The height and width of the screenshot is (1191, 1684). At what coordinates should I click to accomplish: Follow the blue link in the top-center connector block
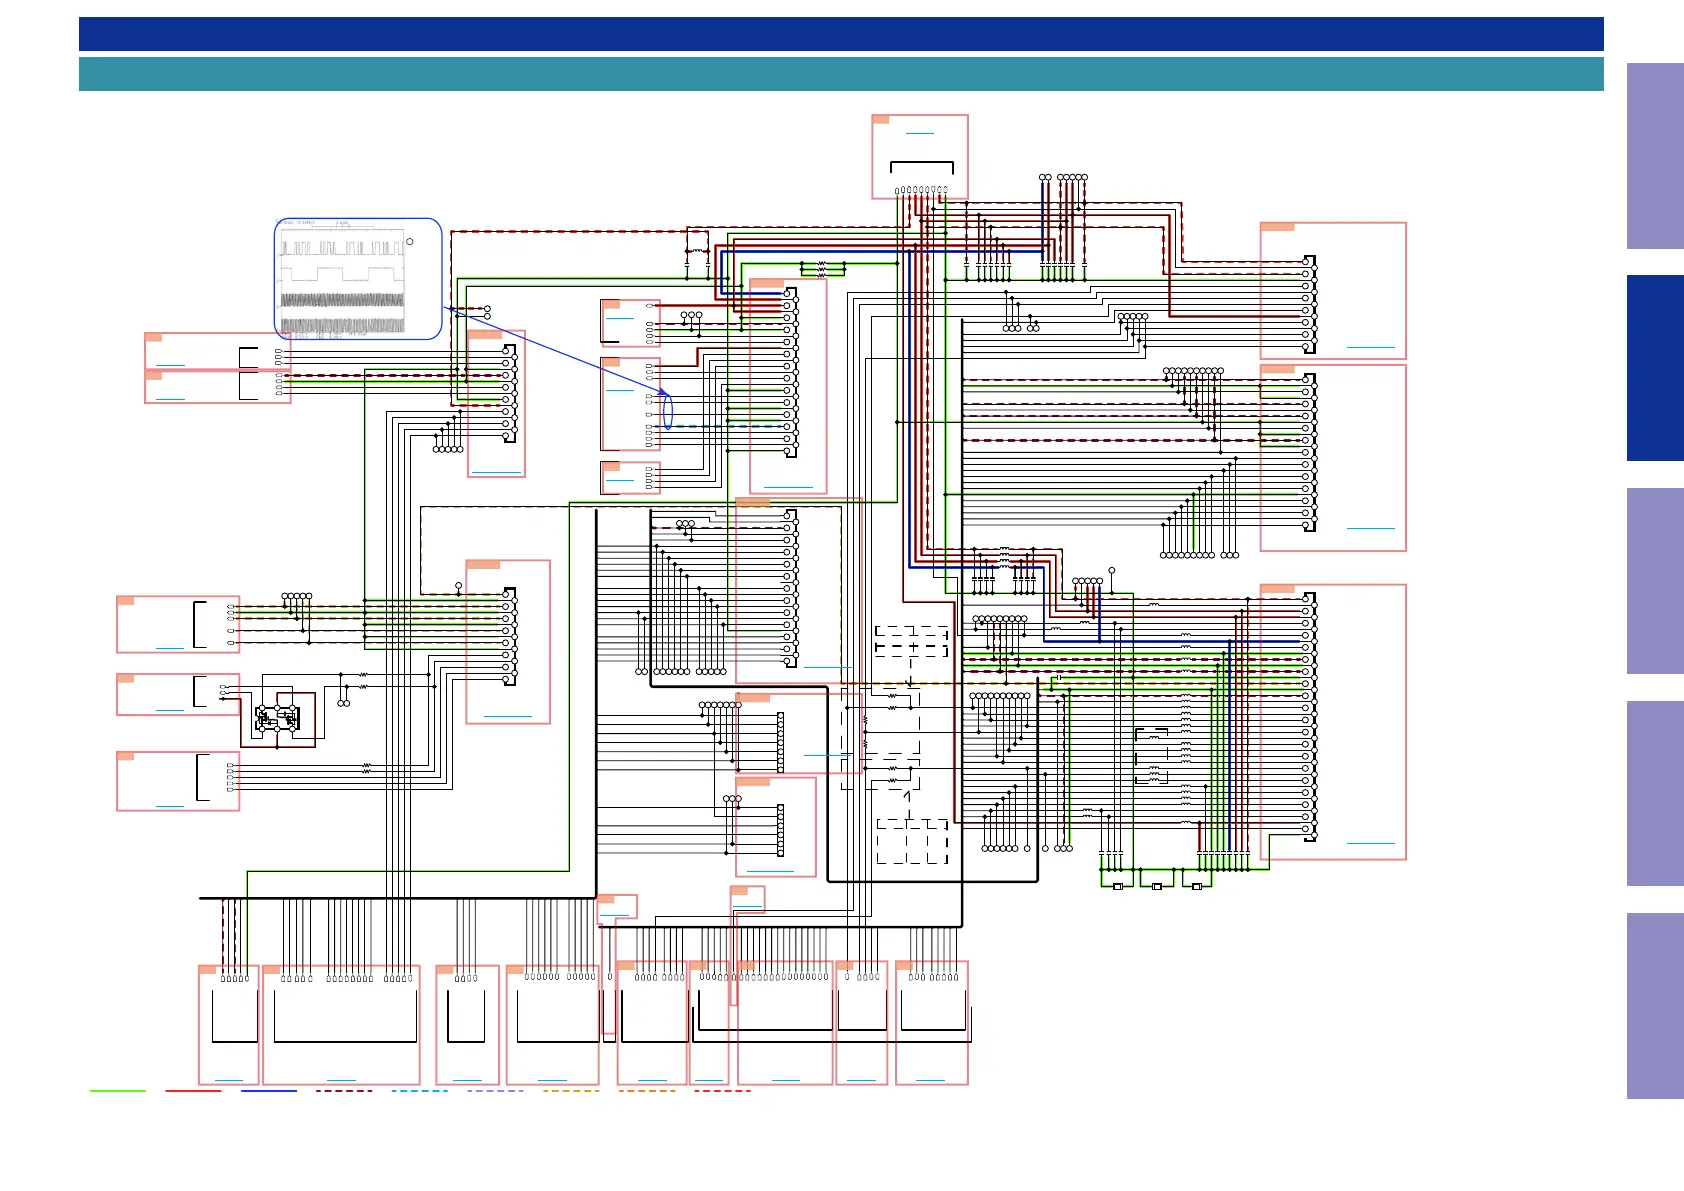click(x=919, y=133)
